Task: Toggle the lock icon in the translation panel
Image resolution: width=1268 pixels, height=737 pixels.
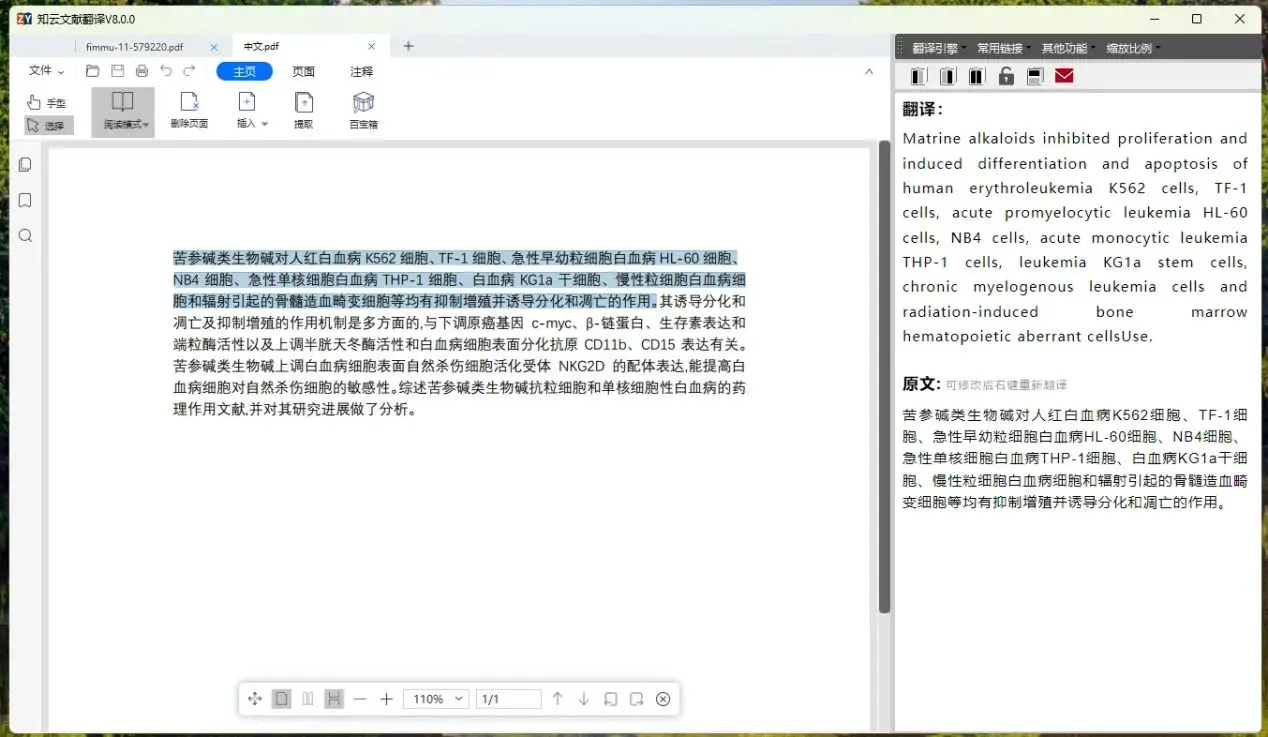Action: pyautogui.click(x=1006, y=75)
